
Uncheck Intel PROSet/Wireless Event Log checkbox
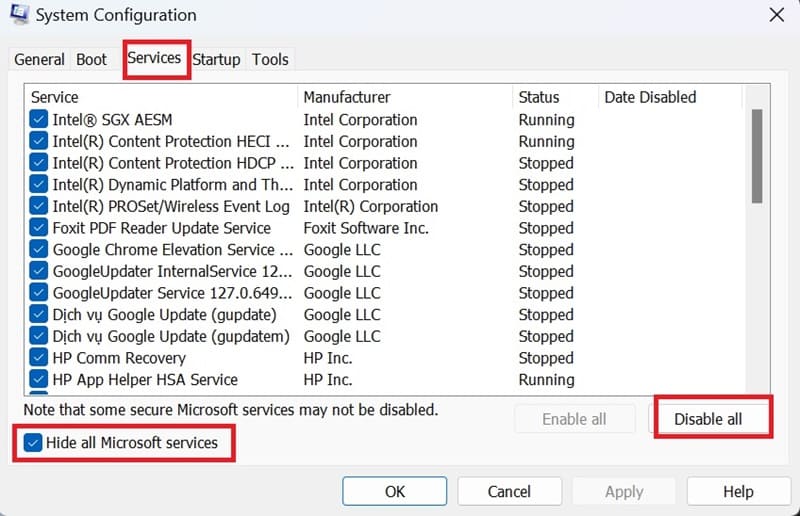click(39, 206)
